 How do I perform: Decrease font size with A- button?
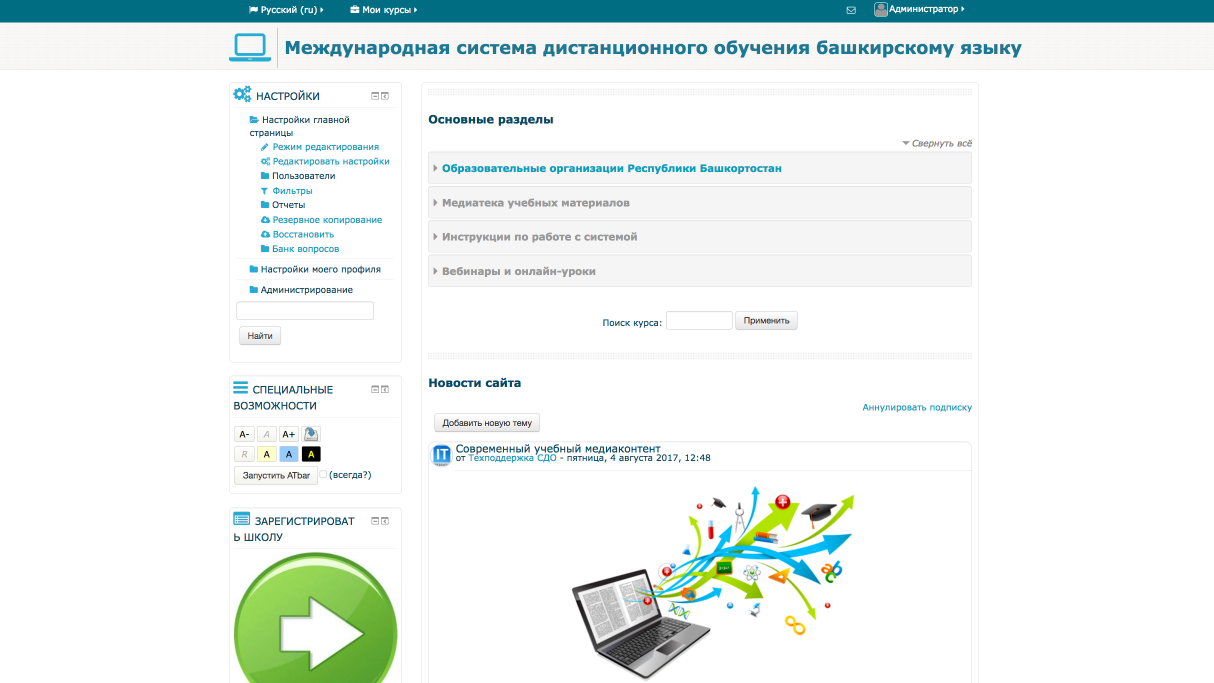[244, 434]
